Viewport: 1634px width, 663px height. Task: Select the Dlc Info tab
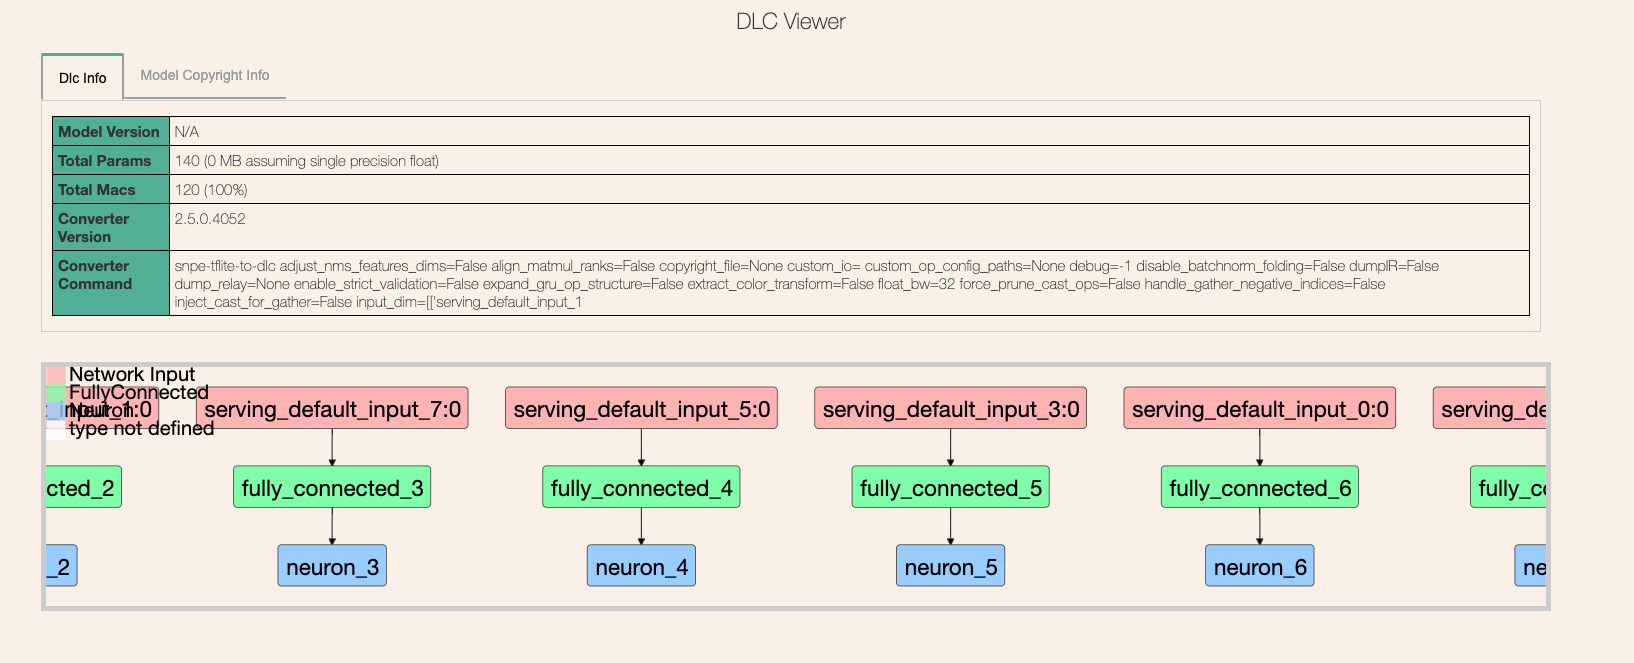[81, 77]
